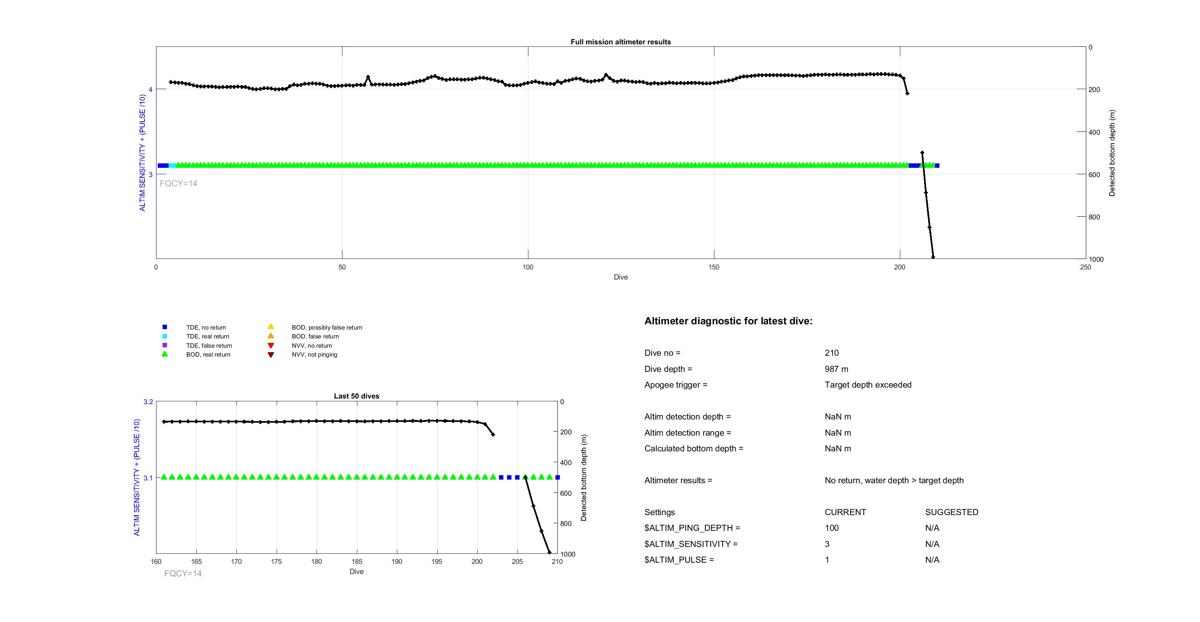The image size is (1200, 622).
Task: Click 'FQCY=14' annotation in full mission chart
Action: click(x=179, y=183)
